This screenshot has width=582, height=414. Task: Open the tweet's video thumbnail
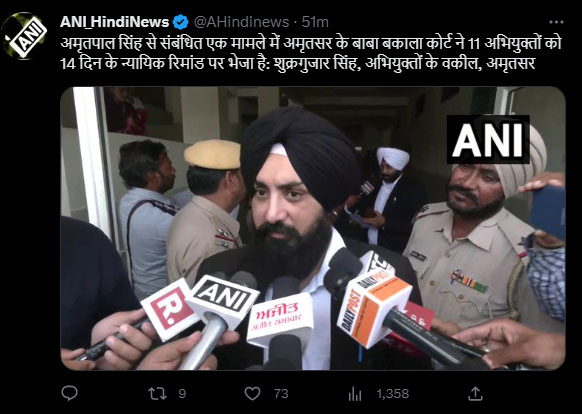[x=313, y=228]
